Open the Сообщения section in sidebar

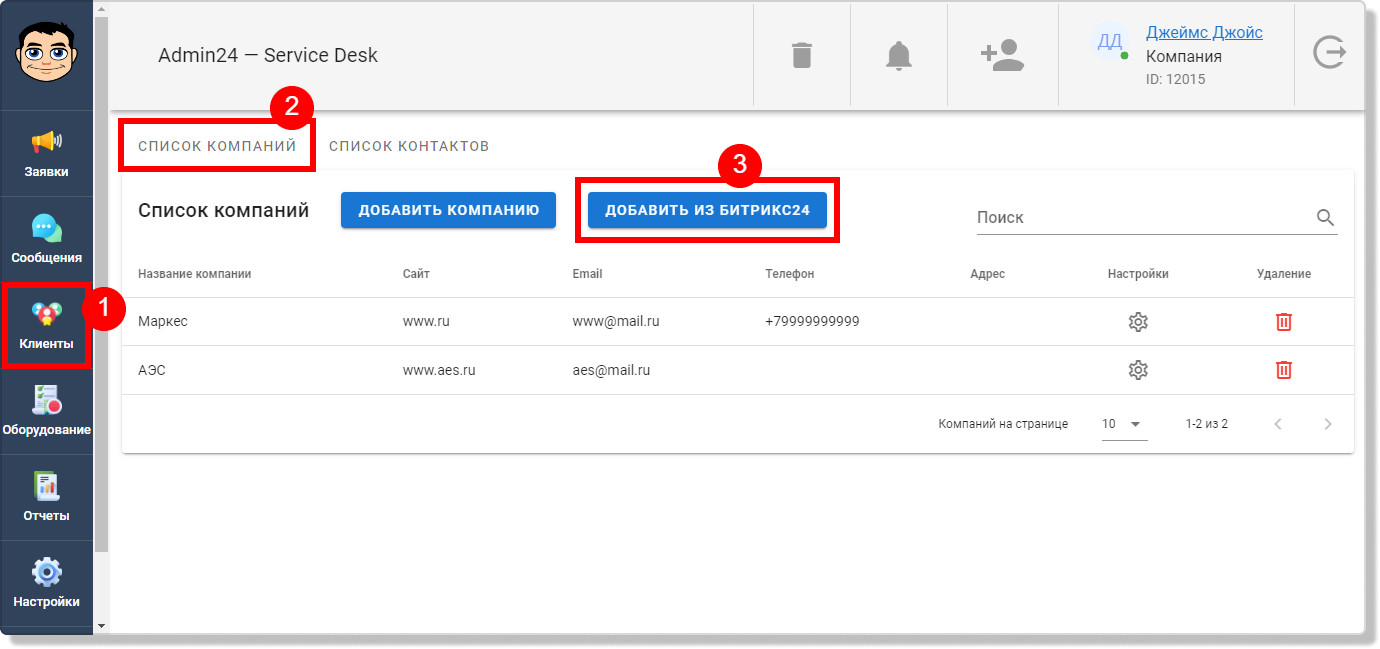click(x=47, y=240)
